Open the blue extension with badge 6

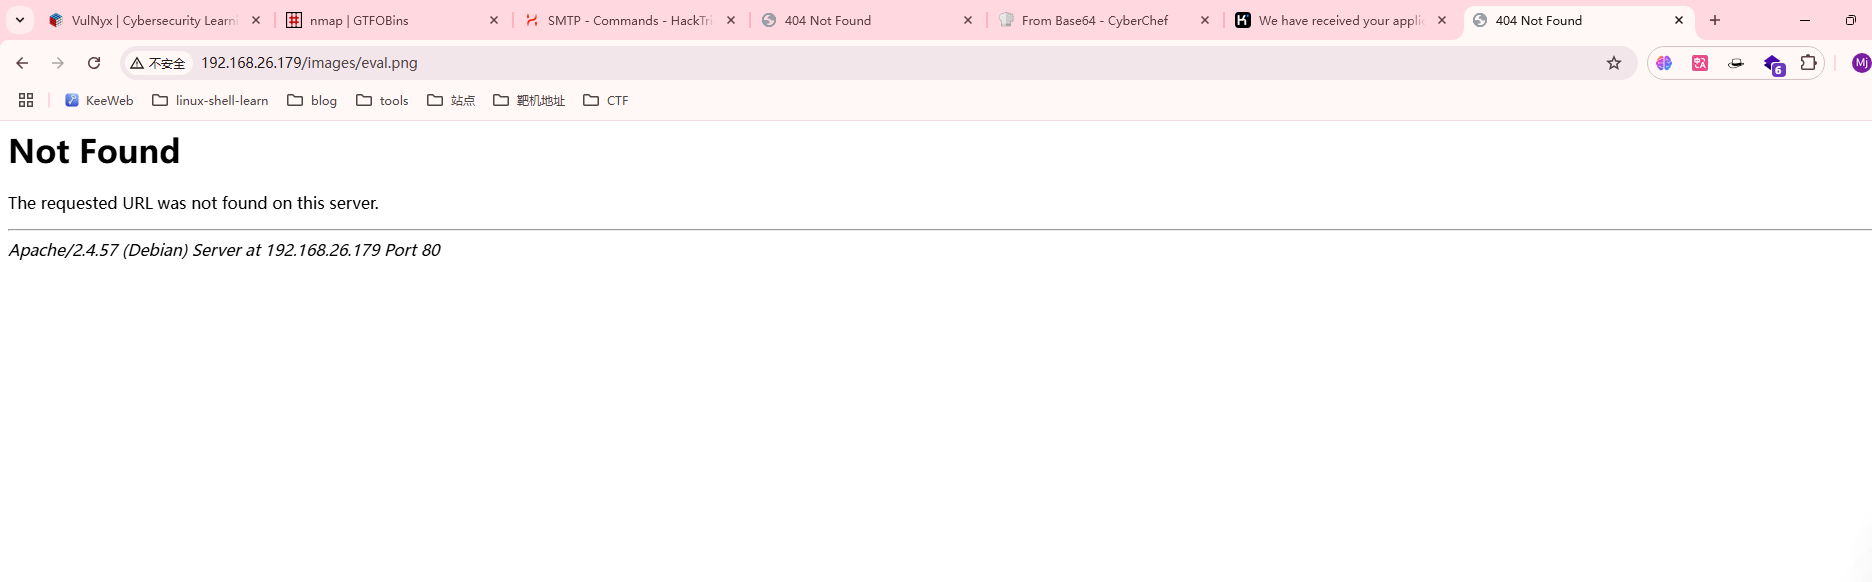pos(1773,64)
